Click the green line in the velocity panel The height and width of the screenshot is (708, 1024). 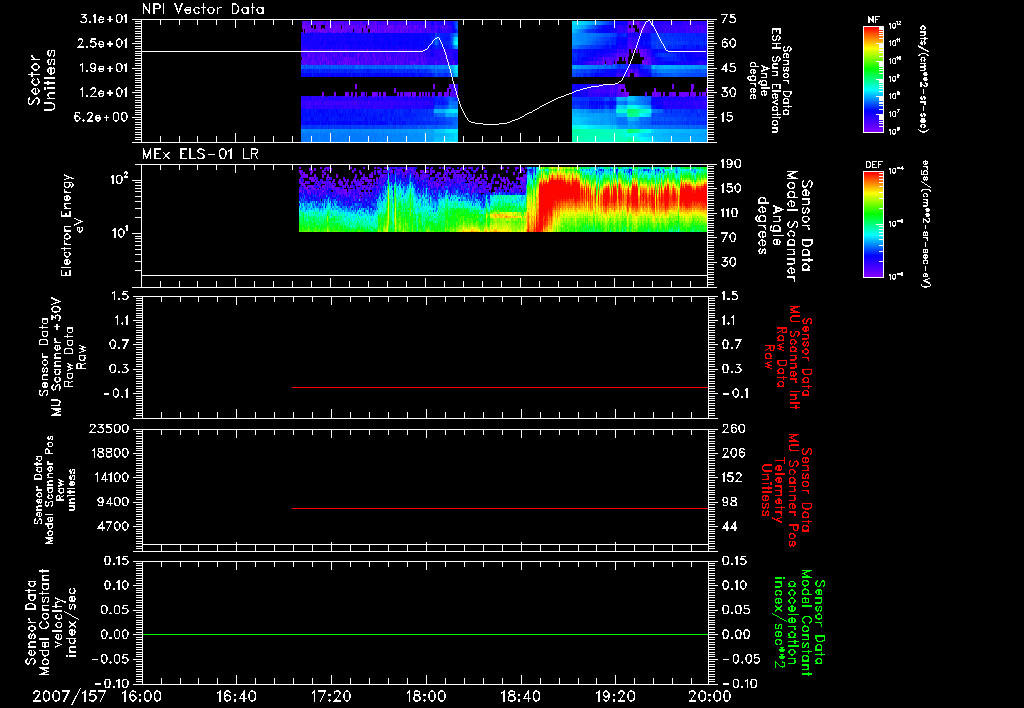coord(425,634)
